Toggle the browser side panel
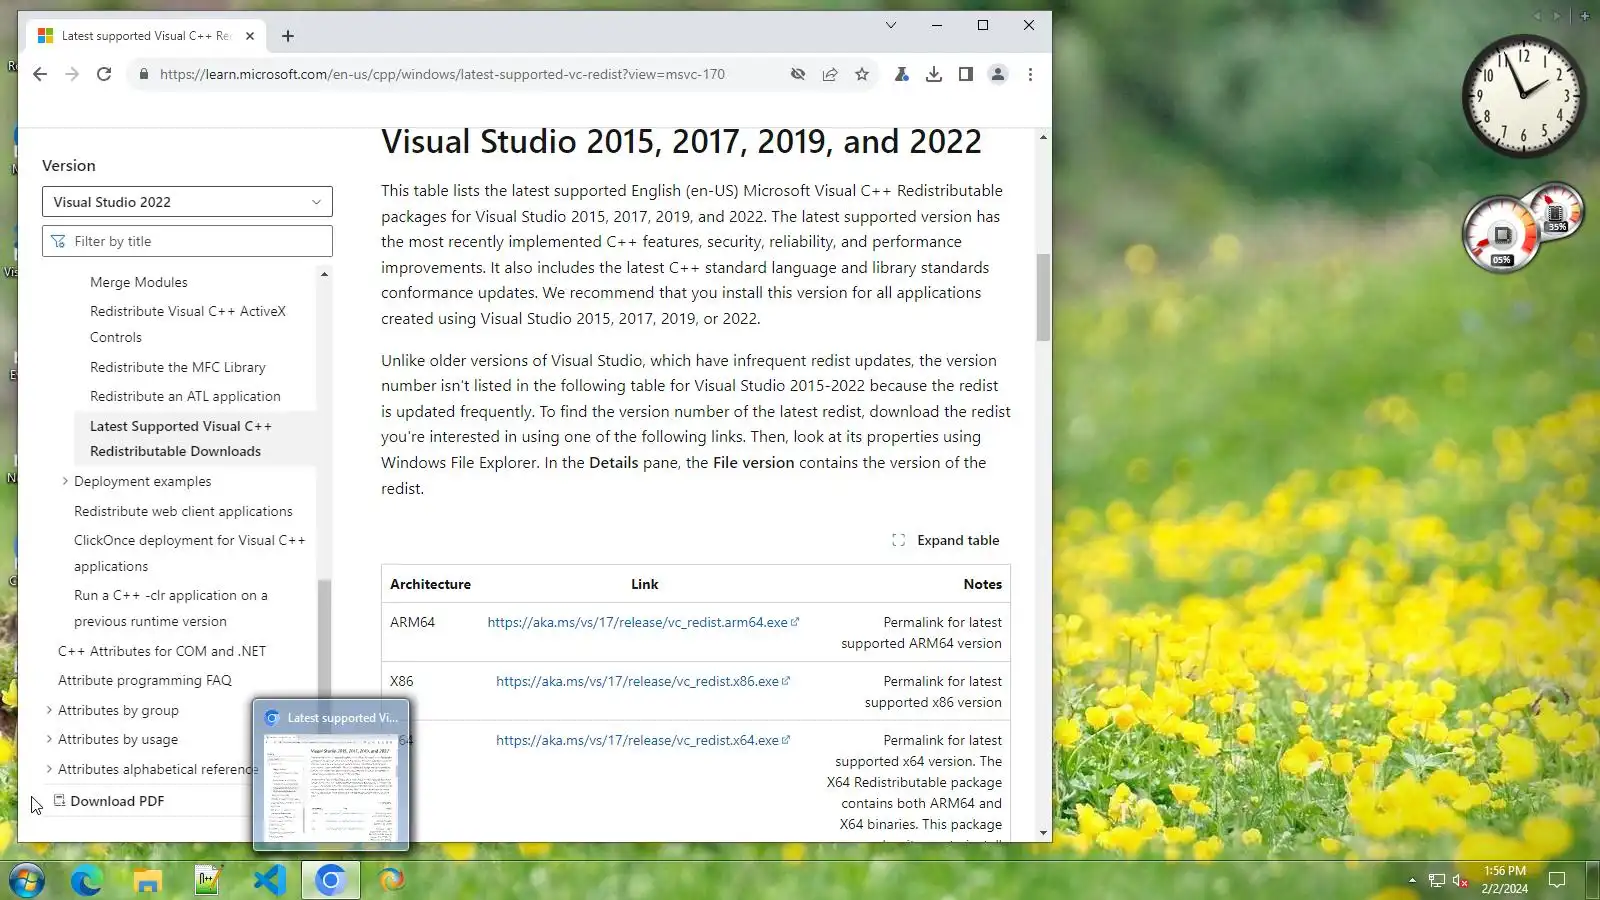1600x900 pixels. click(966, 74)
